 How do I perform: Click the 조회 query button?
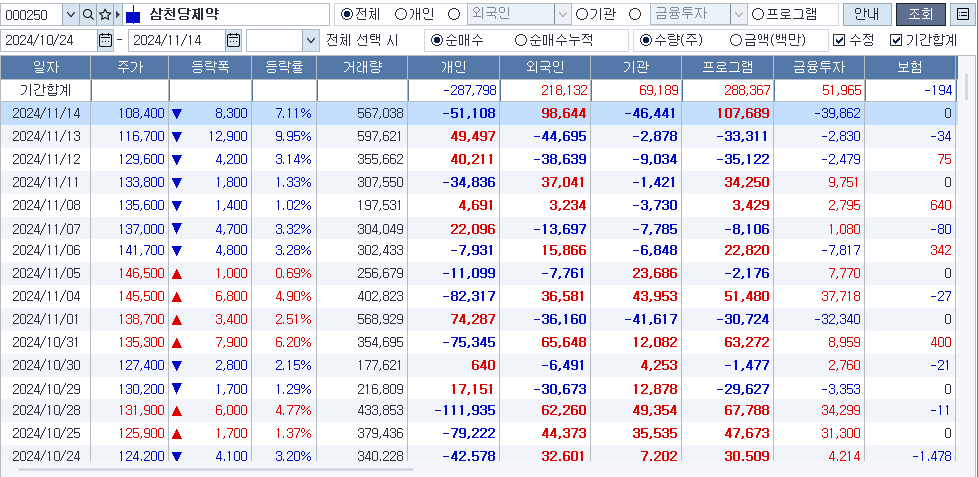(921, 14)
